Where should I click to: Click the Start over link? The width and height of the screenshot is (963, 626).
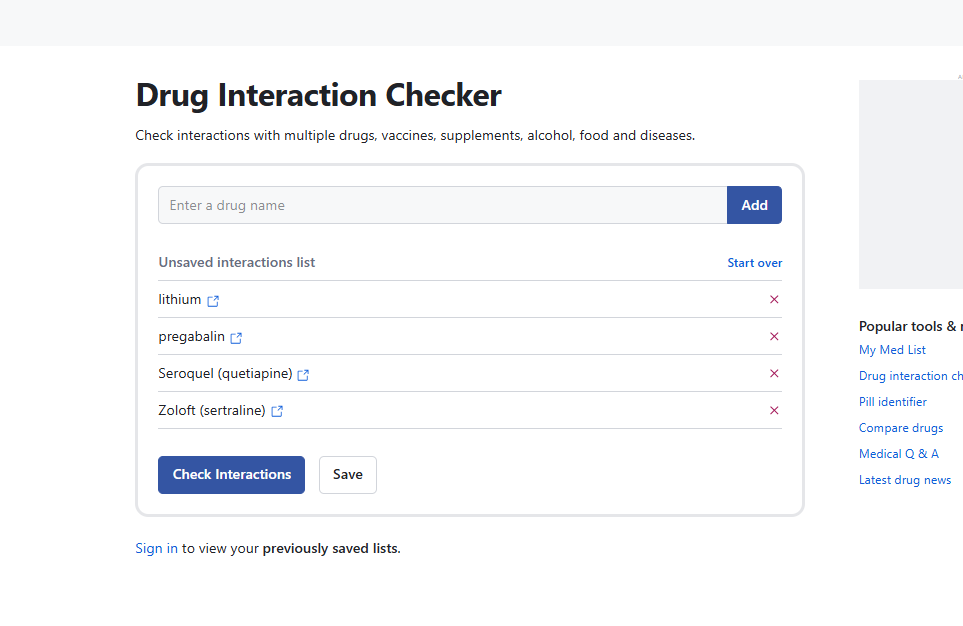(x=754, y=263)
